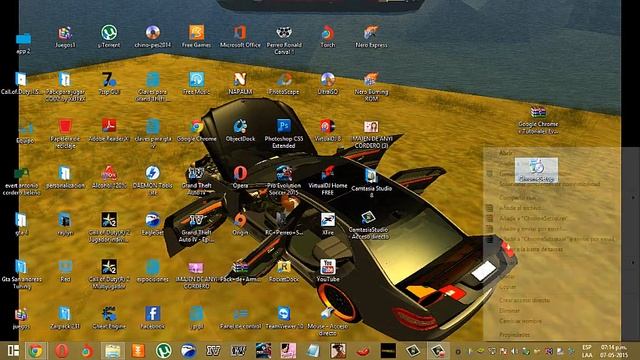Open DAEMON Tools Lite desktop icon
Viewport: 640px width, 360px height.
pyautogui.click(x=153, y=180)
